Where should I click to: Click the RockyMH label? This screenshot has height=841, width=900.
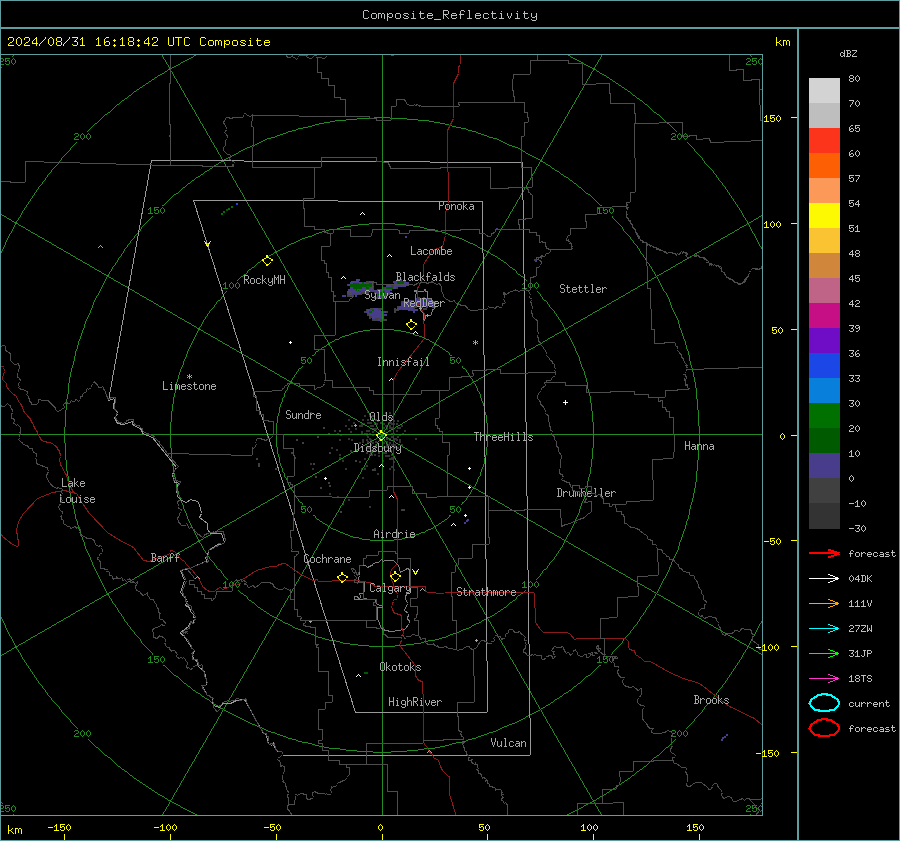tap(264, 280)
